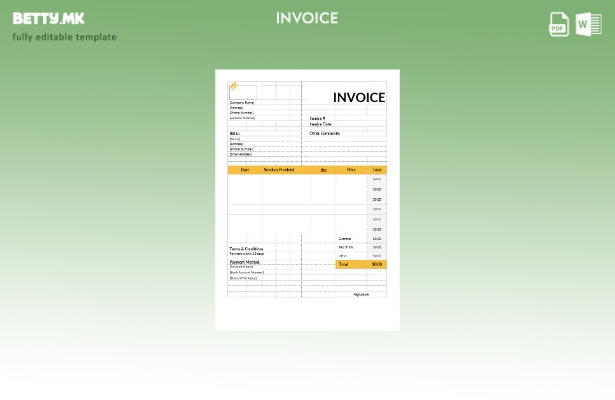Open the invoice template preview thumbnail

click(307, 199)
